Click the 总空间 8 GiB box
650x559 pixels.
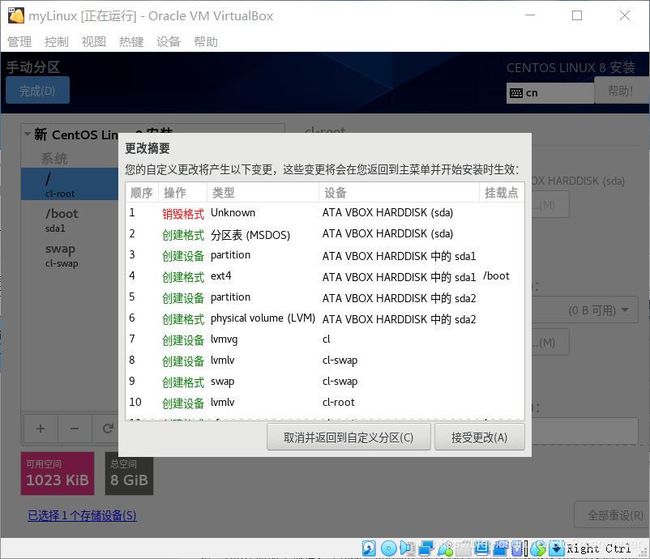coord(129,474)
